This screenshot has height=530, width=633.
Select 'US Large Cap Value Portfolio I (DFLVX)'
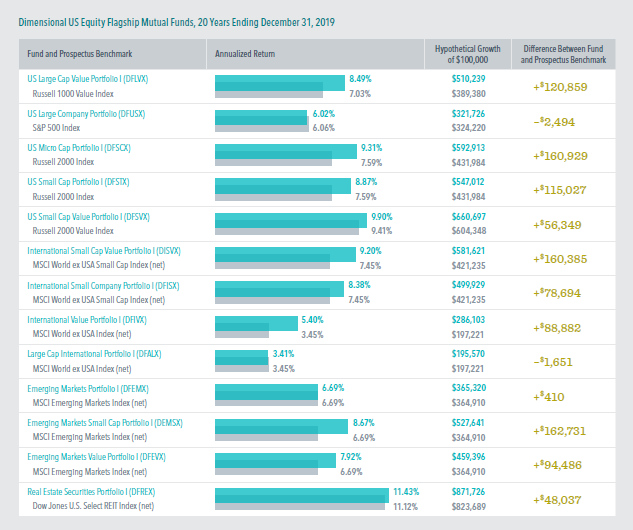pos(88,79)
